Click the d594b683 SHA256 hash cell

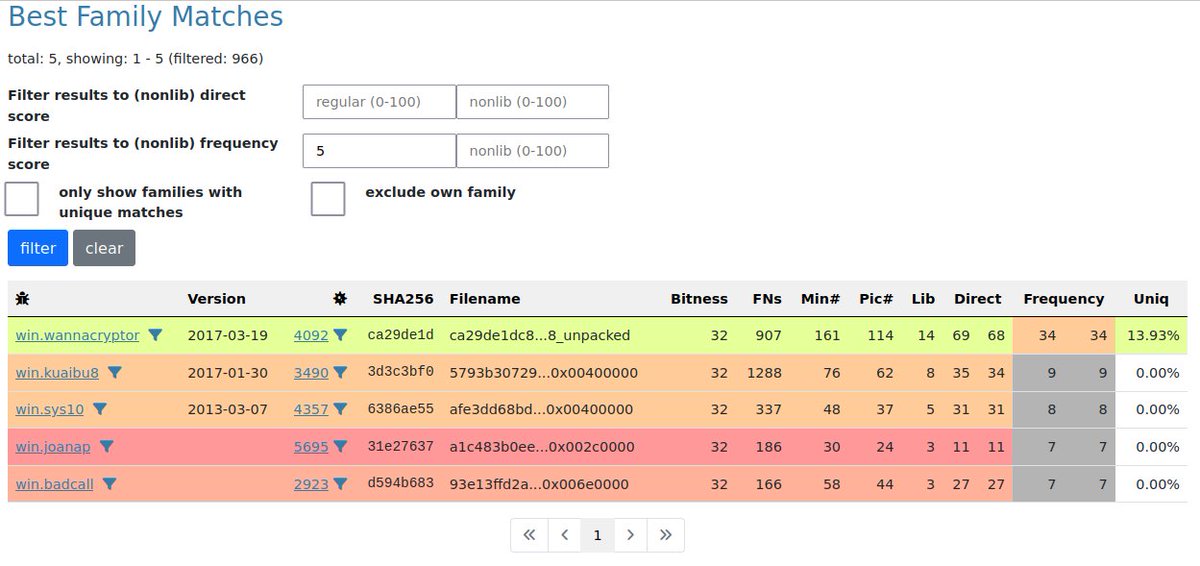[x=401, y=484]
